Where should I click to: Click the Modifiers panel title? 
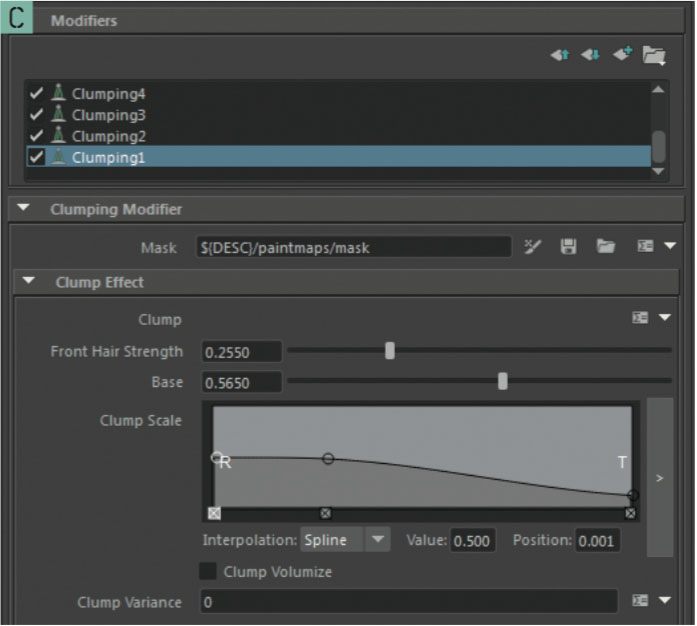[x=84, y=21]
